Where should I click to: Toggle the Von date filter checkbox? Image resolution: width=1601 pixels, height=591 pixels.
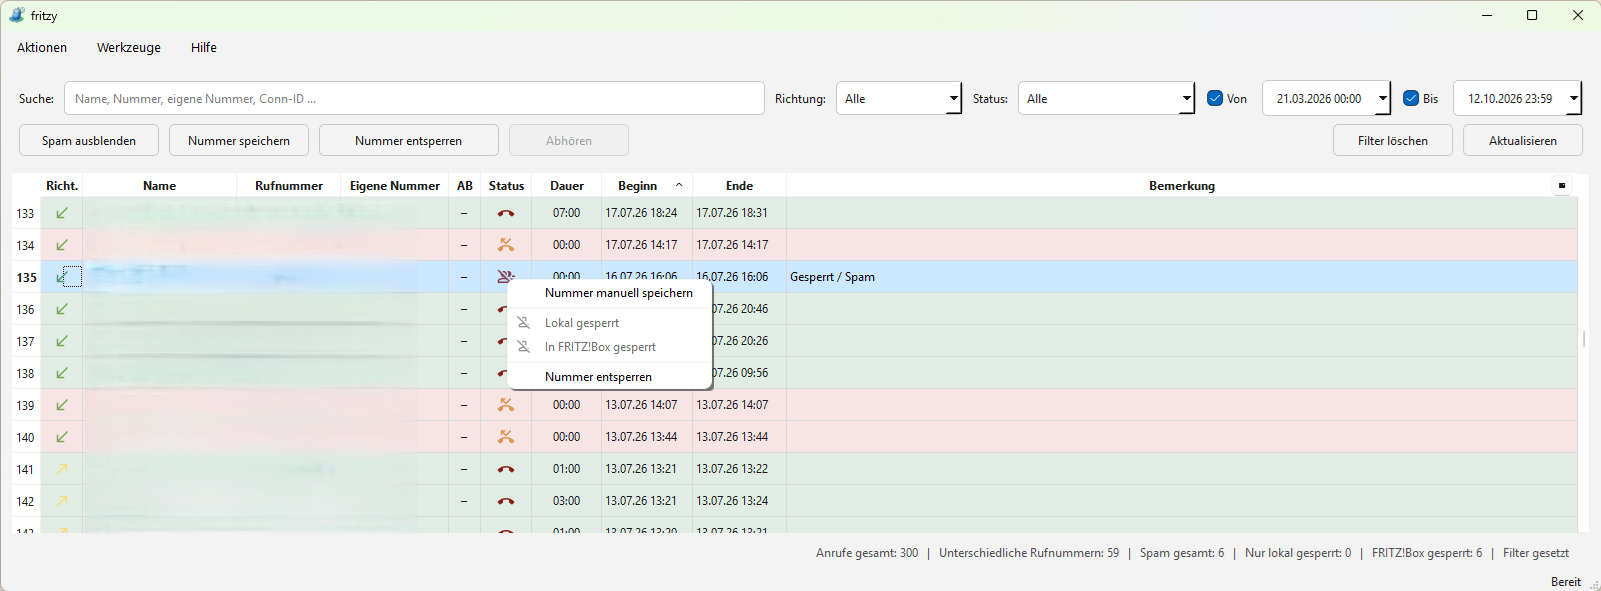click(x=1215, y=98)
